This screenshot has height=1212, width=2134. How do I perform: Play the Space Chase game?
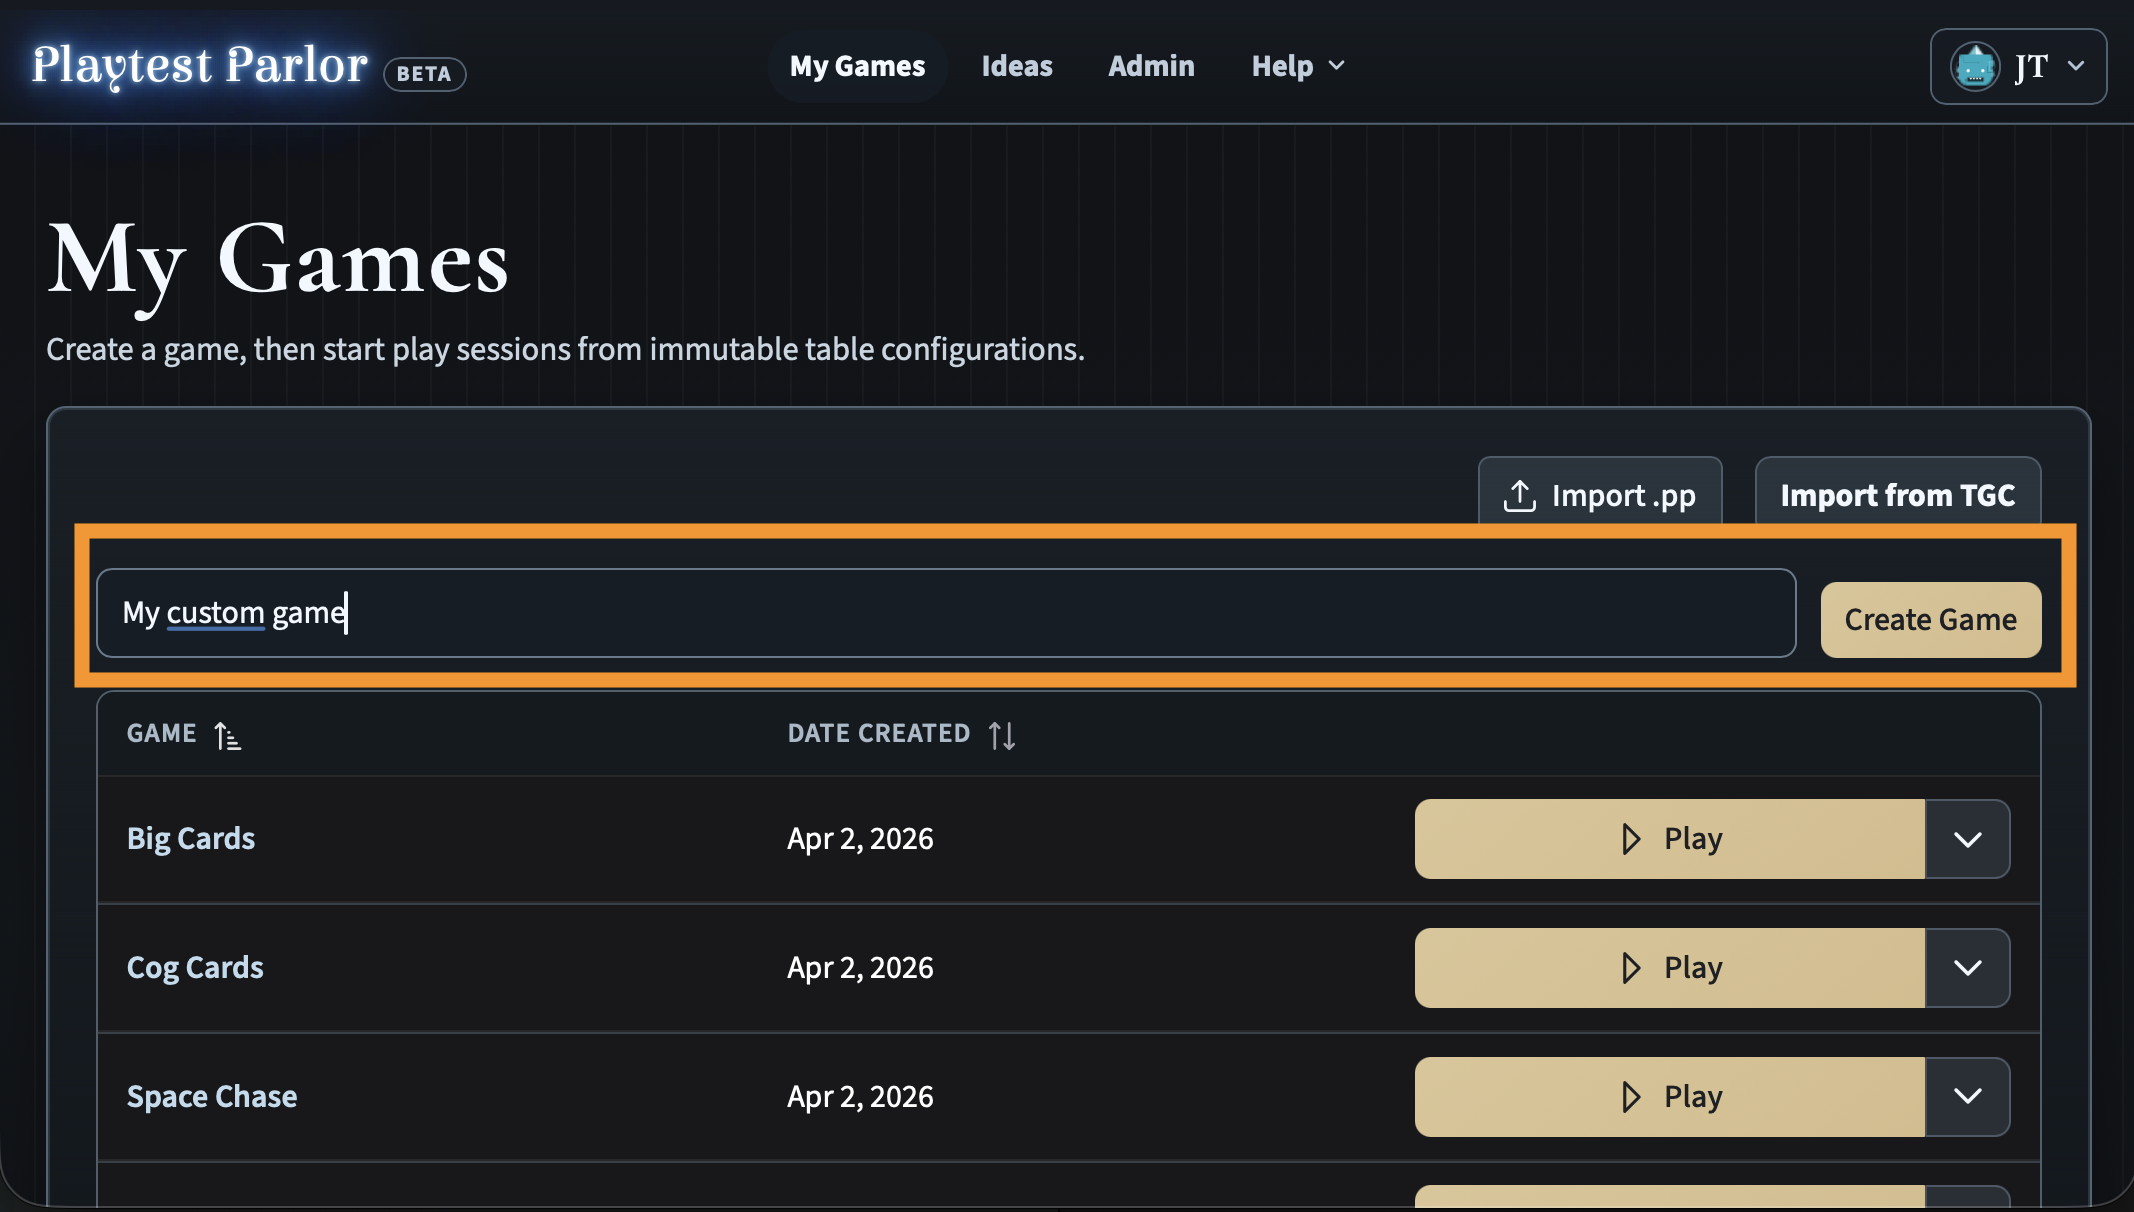pyautogui.click(x=1670, y=1096)
